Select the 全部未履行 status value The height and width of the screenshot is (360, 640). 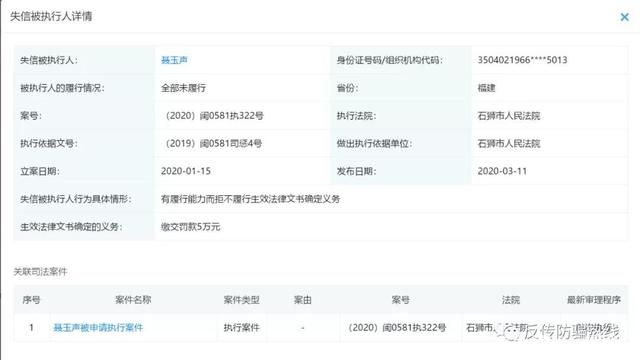pos(183,88)
